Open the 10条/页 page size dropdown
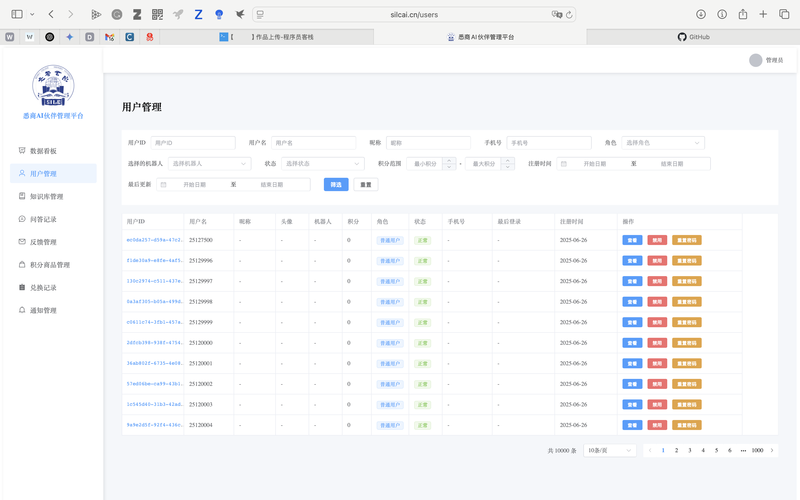The height and width of the screenshot is (500, 800). [610, 451]
